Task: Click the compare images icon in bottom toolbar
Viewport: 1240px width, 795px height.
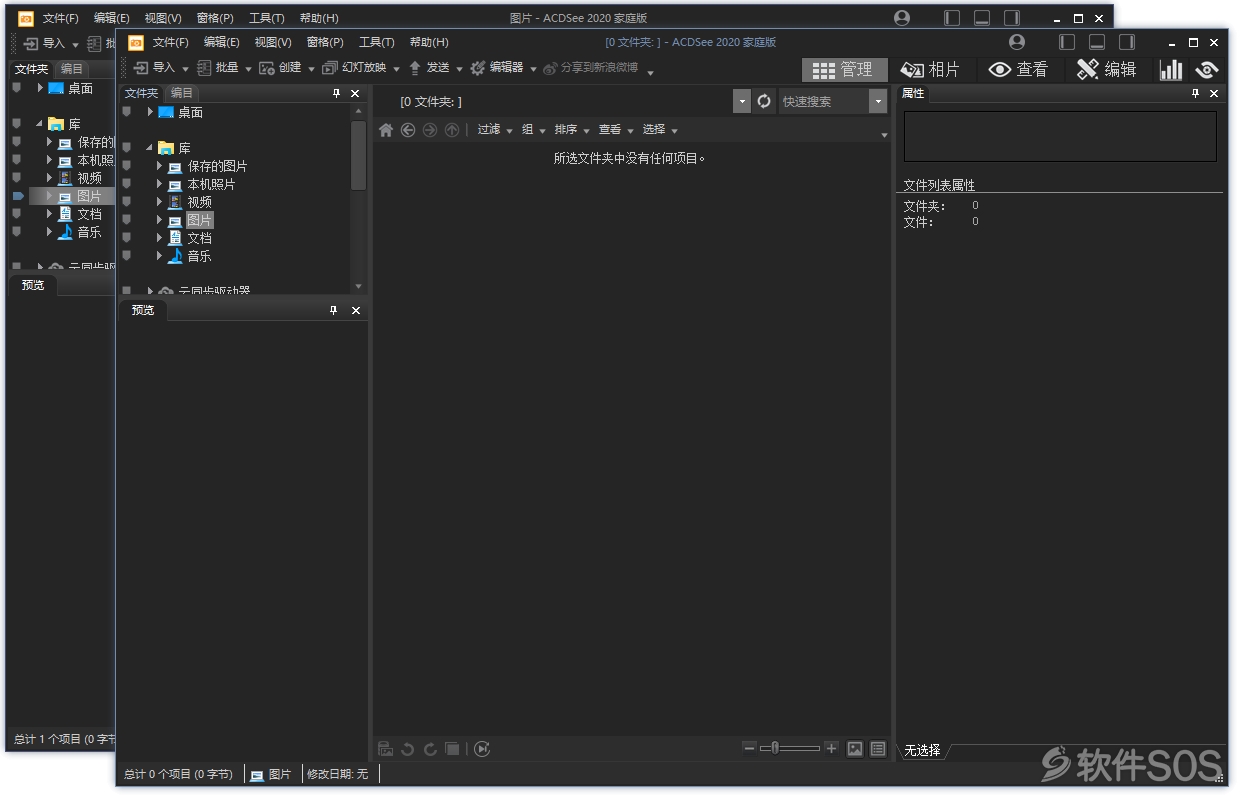Action: [452, 749]
